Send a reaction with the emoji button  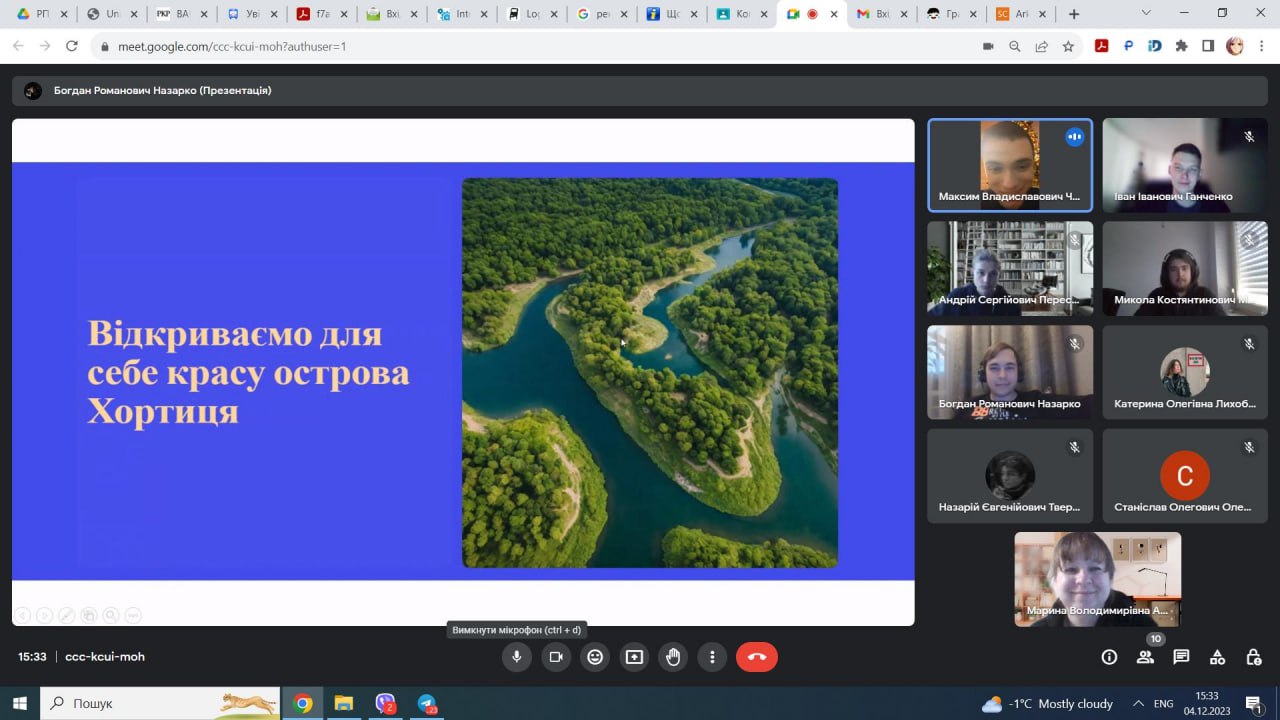coord(595,657)
